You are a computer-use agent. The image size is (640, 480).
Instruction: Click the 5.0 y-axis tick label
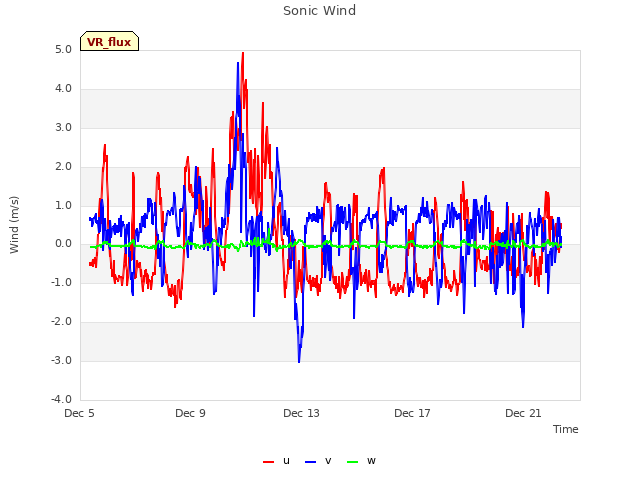[63, 49]
